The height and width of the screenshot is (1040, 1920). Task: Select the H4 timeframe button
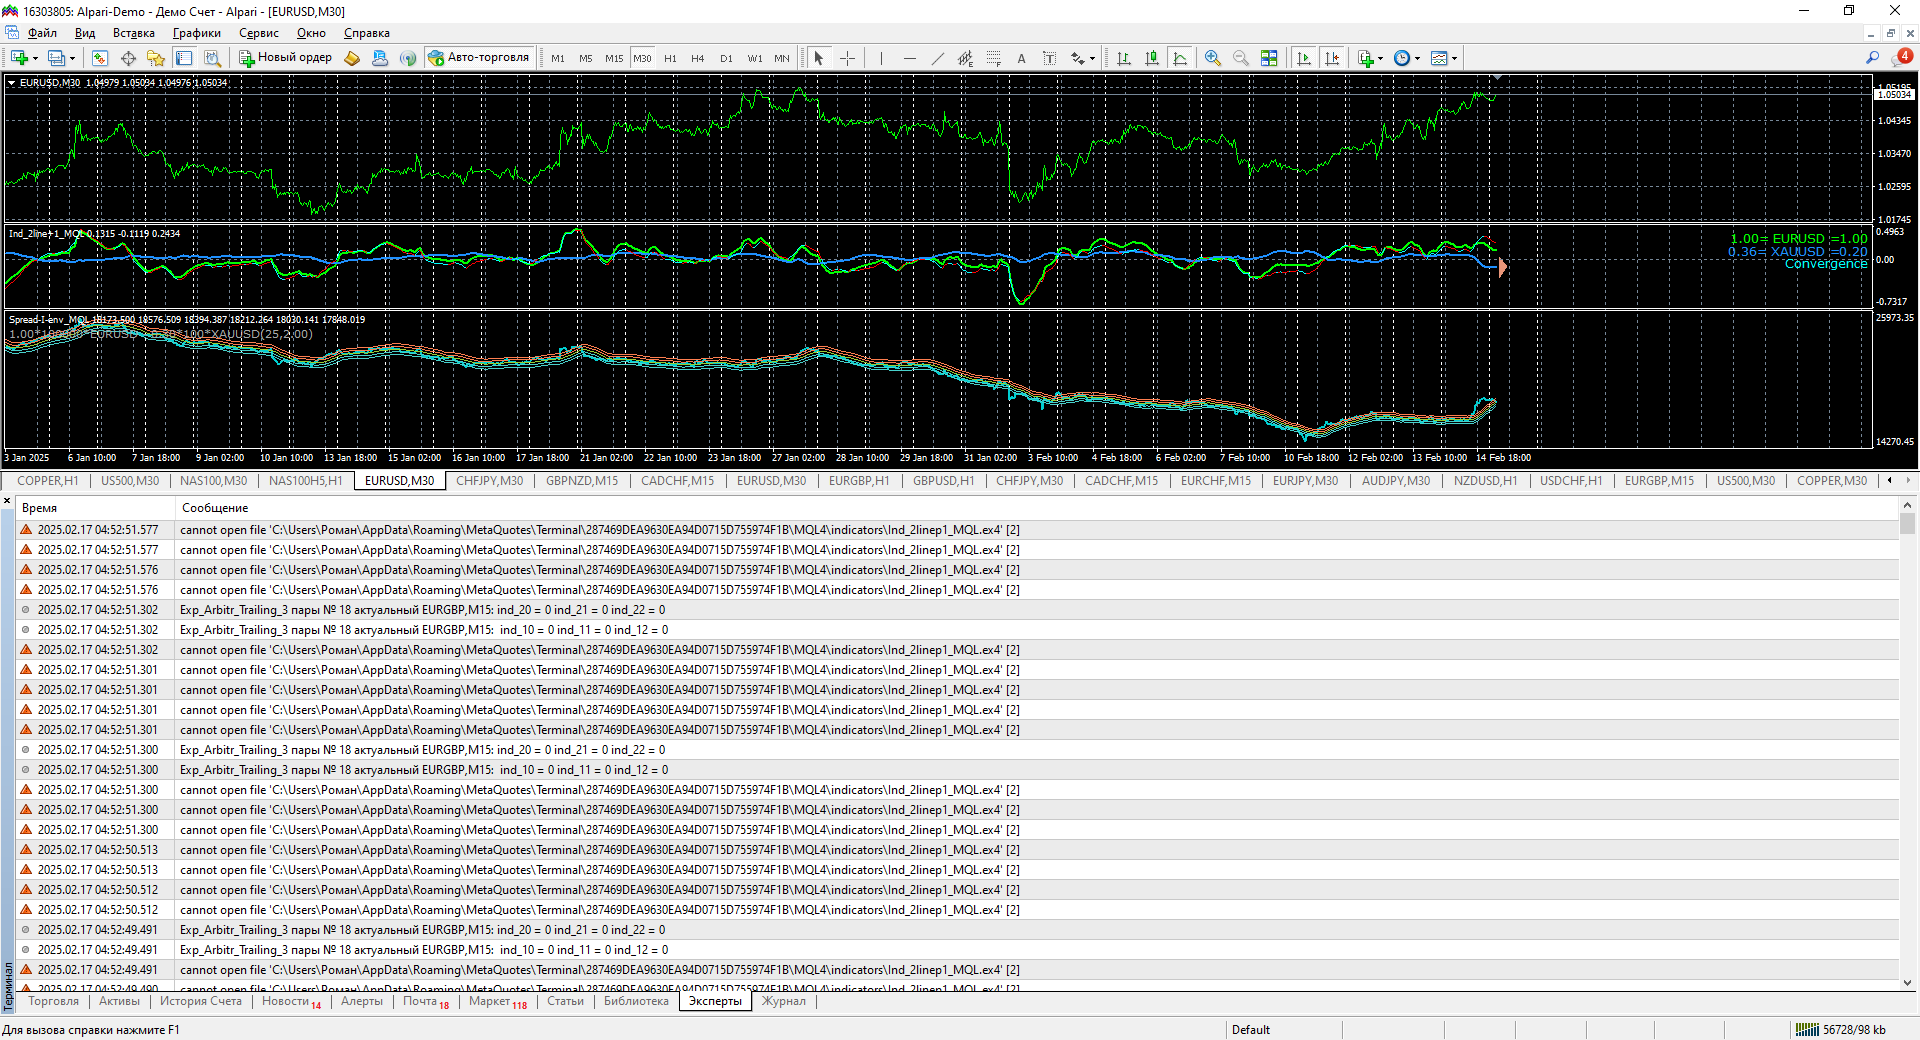pyautogui.click(x=698, y=58)
